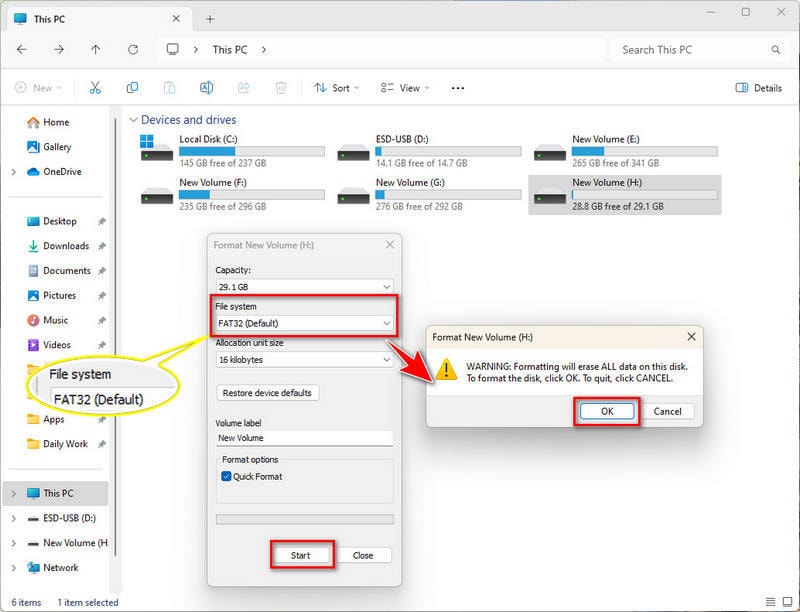Expand OneDrive tree node
Image resolution: width=800 pixels, height=612 pixels.
[x=14, y=172]
